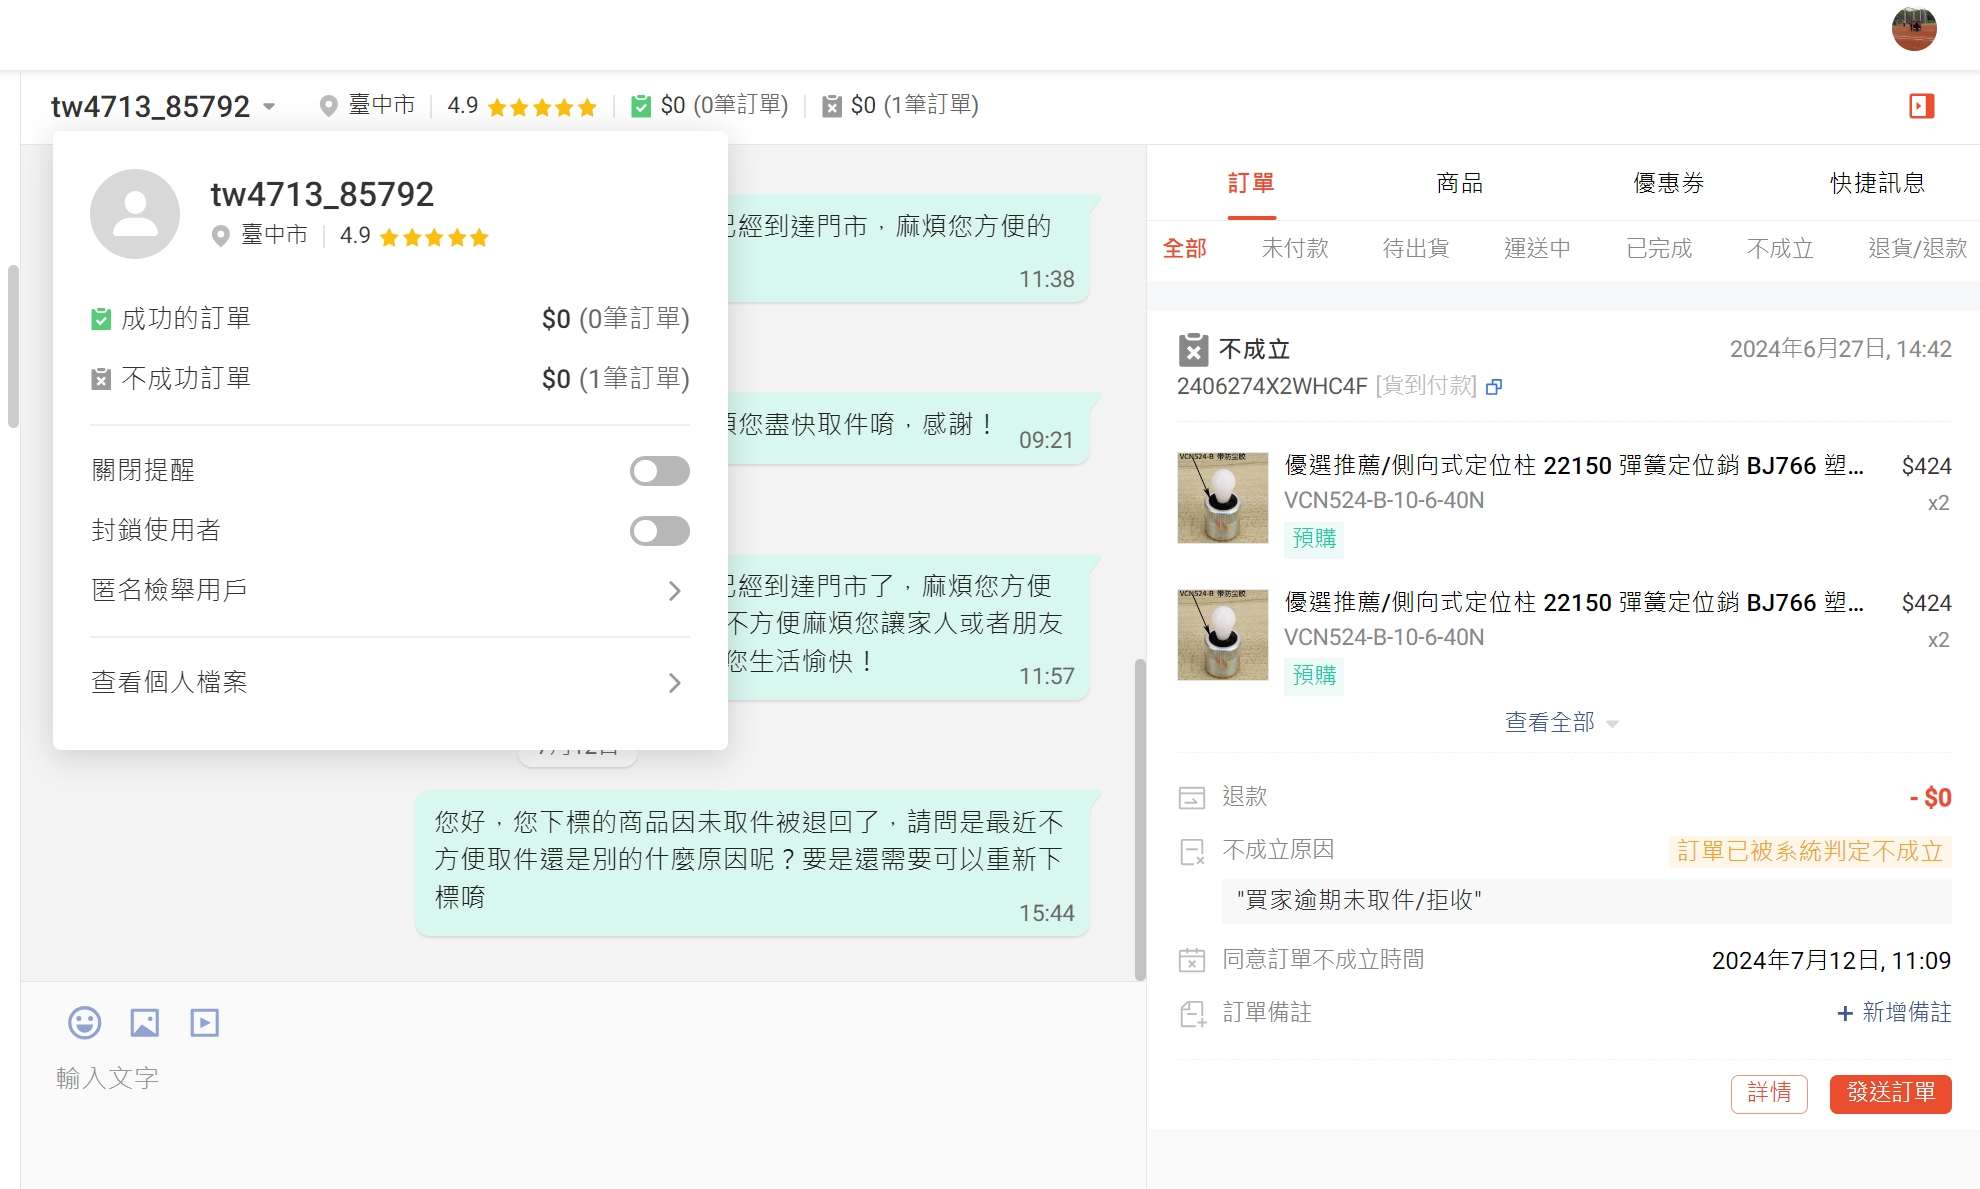Select the 不成立 order filter tab
Screen dimensions: 1980x1189
[x=1780, y=248]
